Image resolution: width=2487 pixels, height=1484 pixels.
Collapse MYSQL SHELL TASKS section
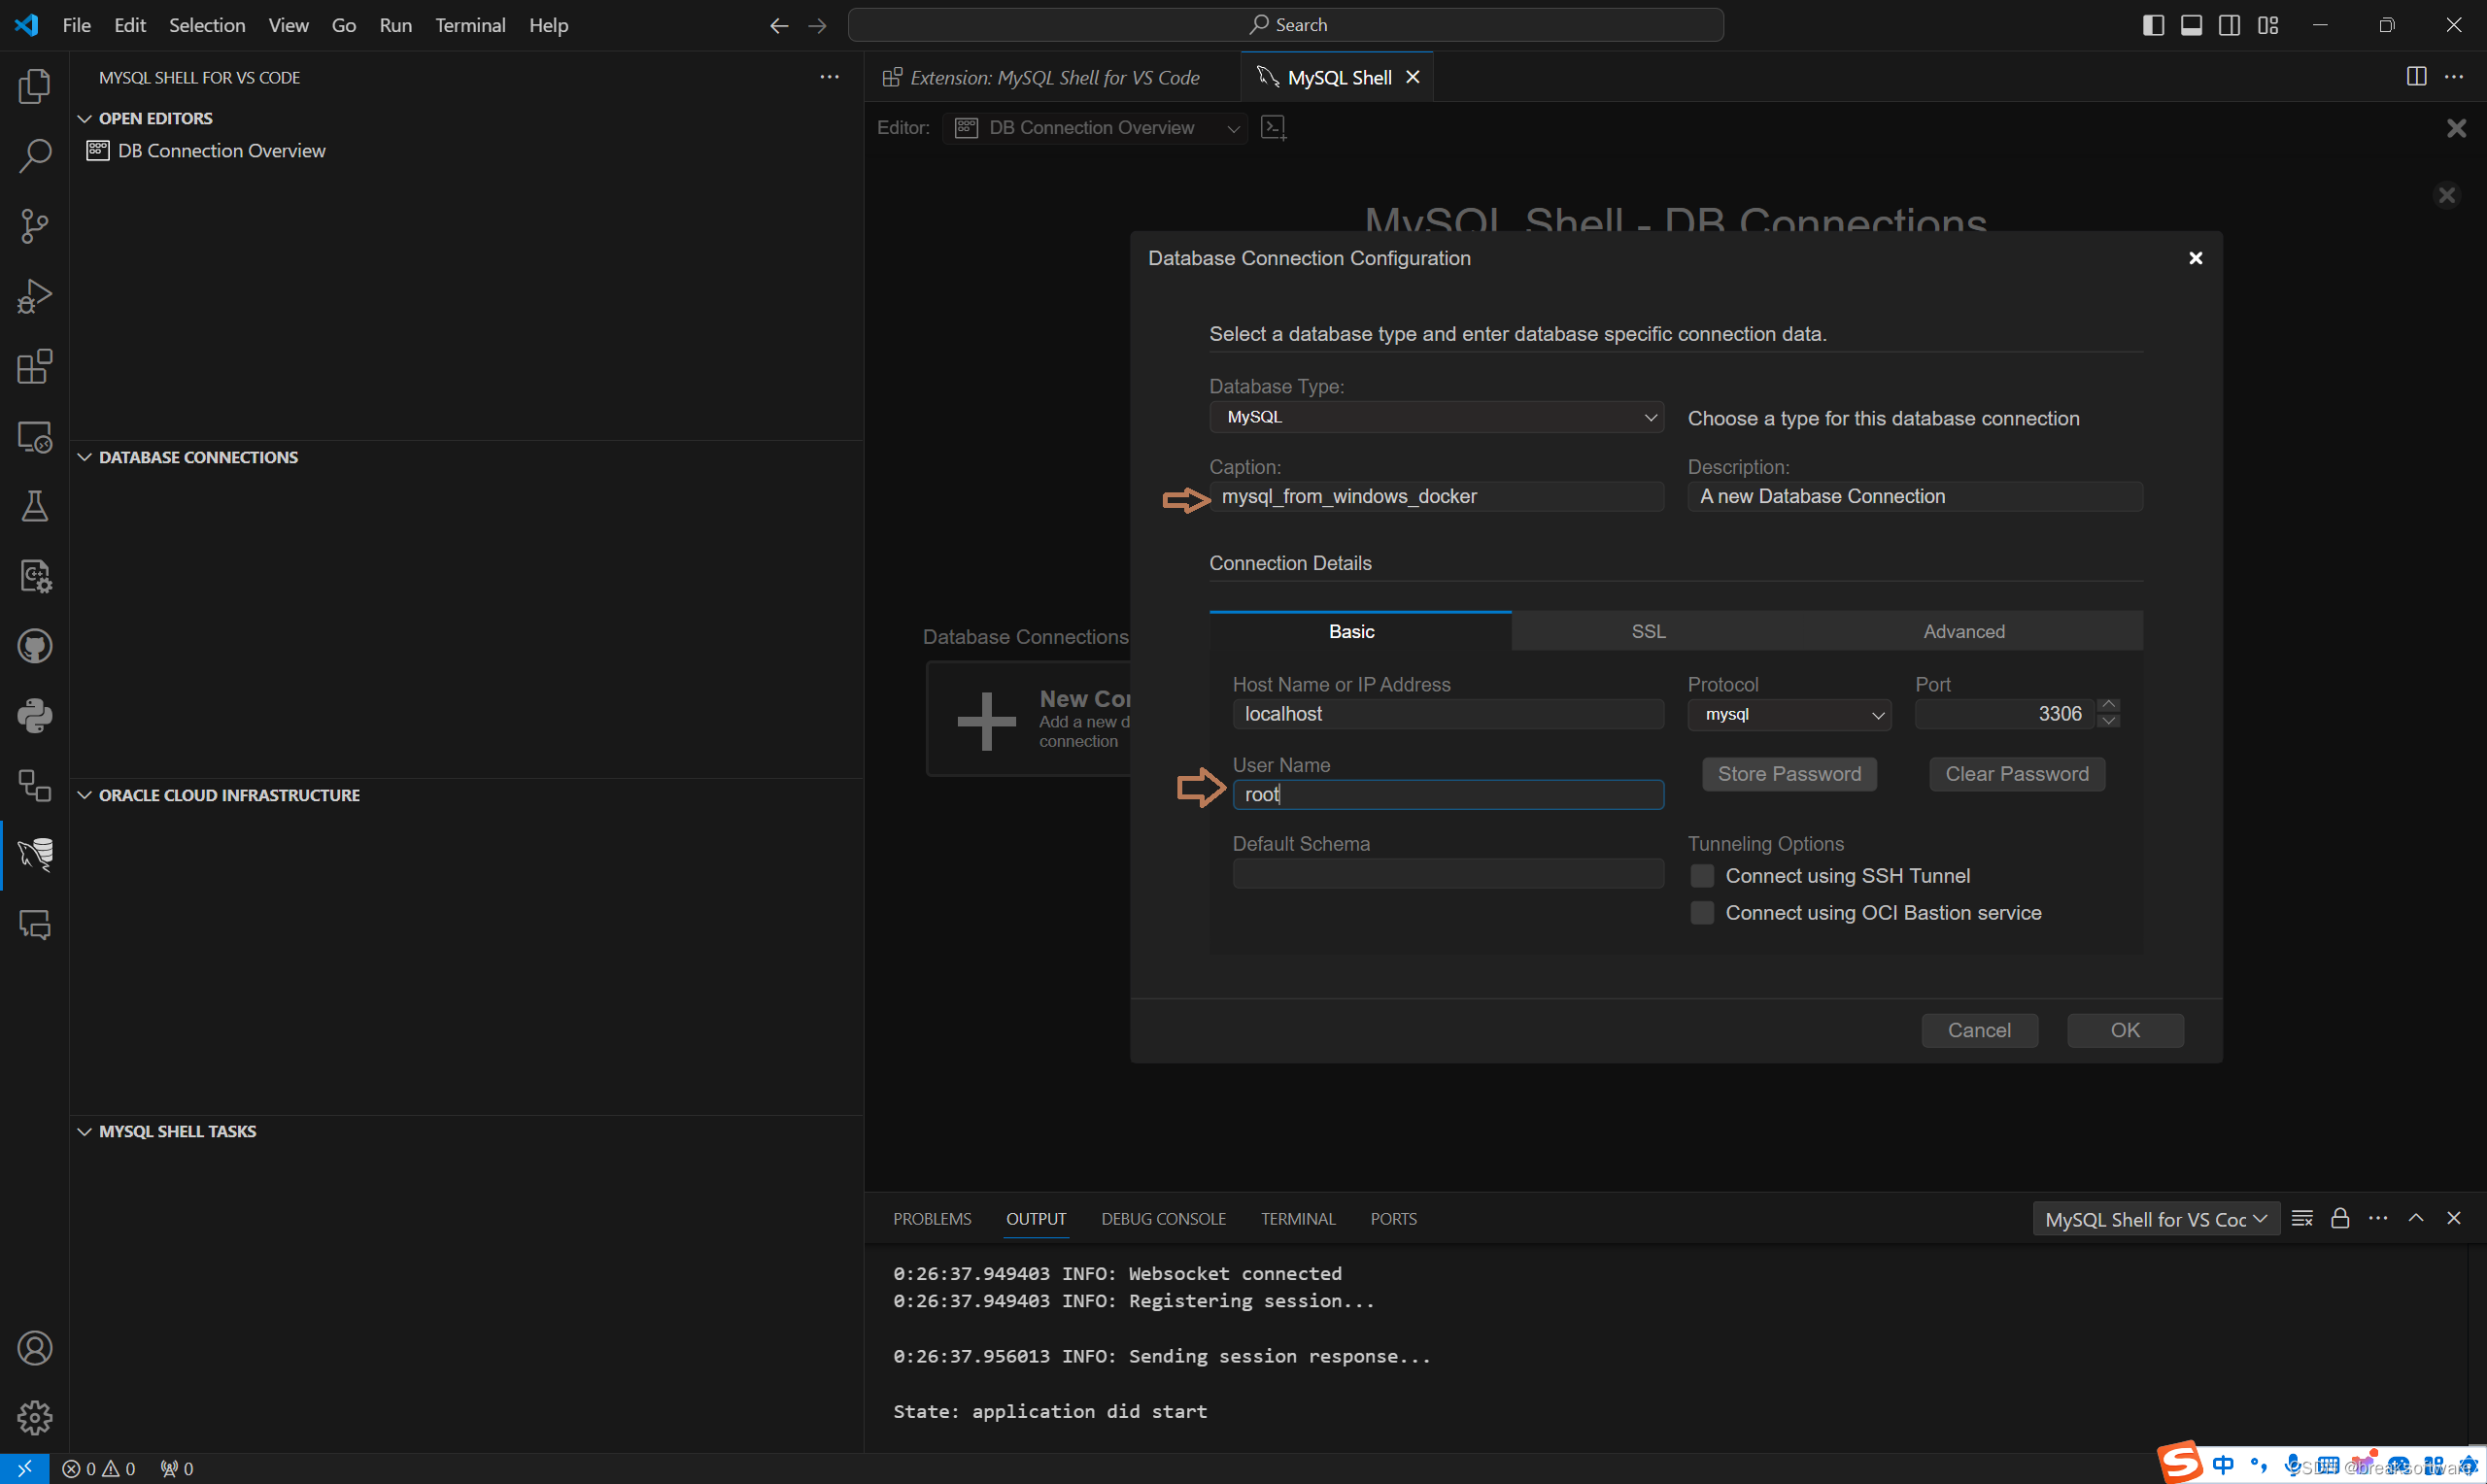click(85, 1131)
